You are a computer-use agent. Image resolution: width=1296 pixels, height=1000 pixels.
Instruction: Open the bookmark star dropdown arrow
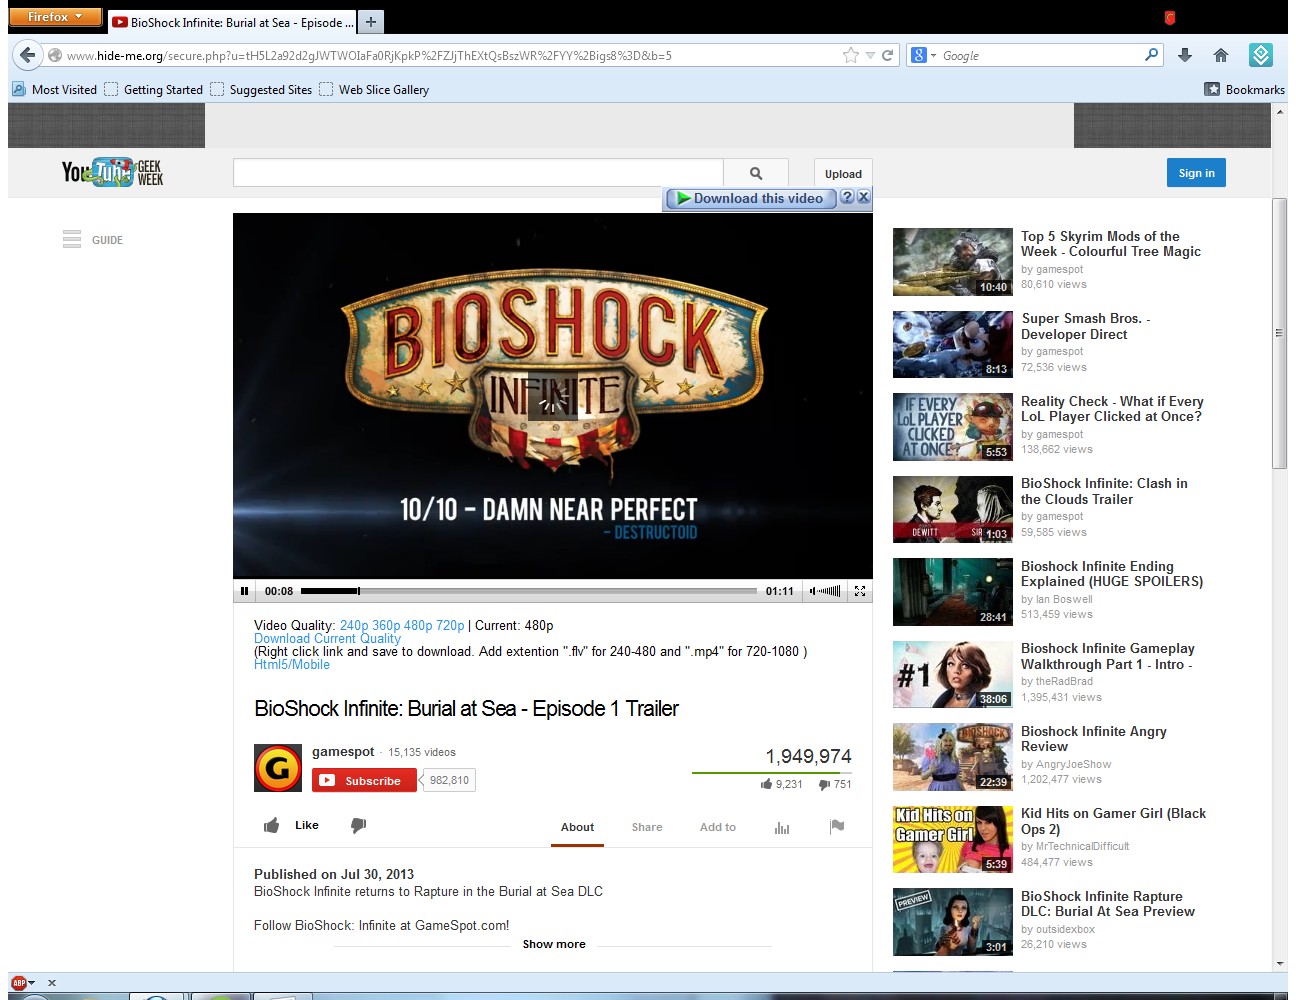coord(870,55)
